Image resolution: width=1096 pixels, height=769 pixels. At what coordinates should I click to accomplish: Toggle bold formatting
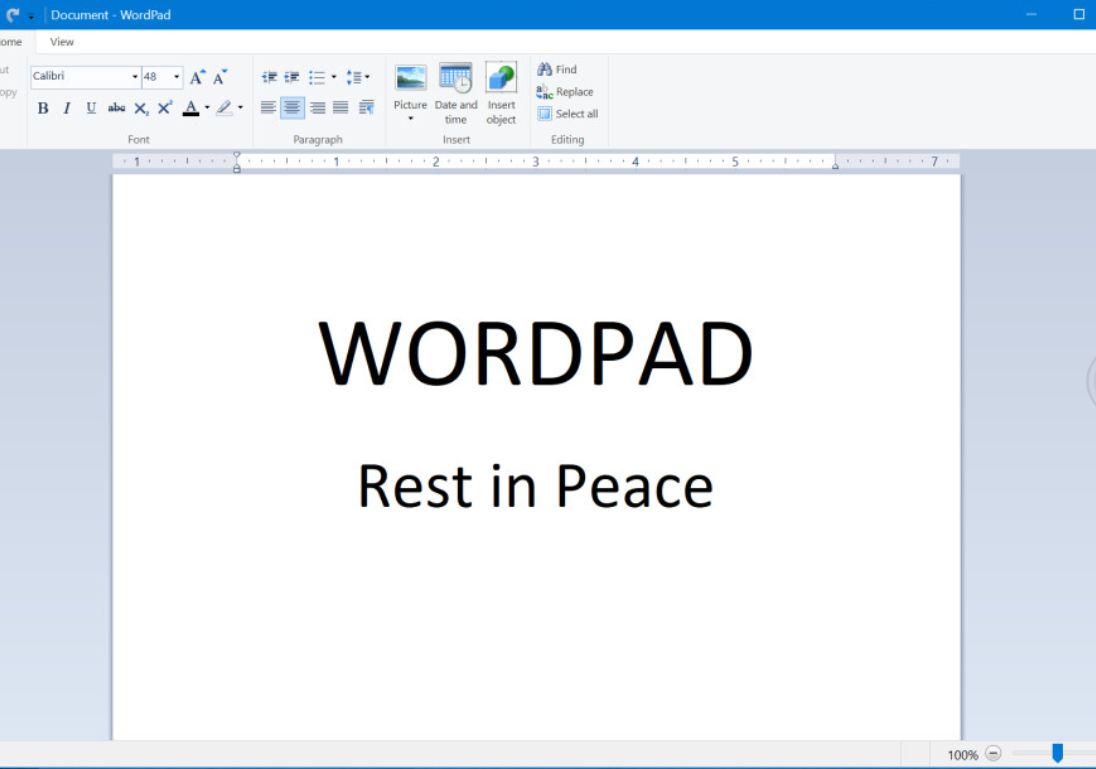(43, 108)
